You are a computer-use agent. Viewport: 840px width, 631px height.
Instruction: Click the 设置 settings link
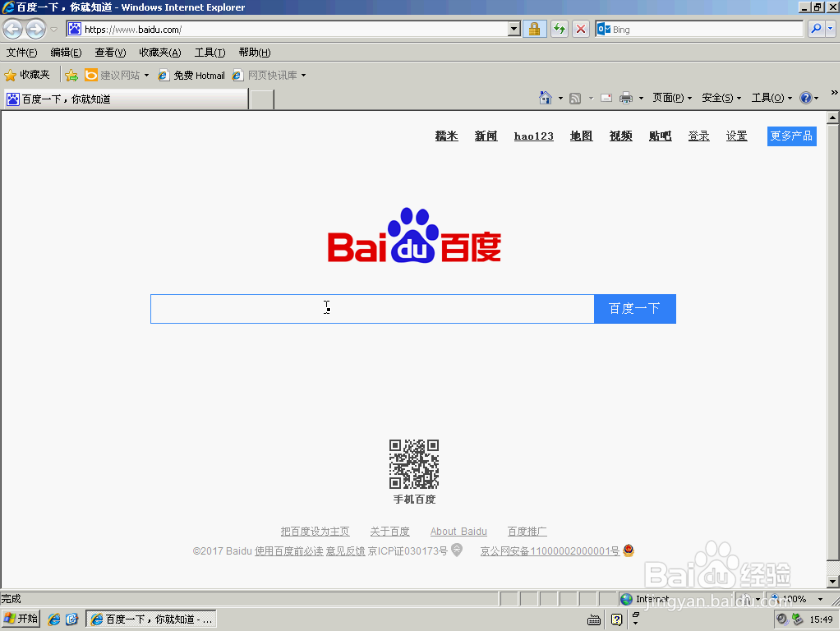[737, 136]
